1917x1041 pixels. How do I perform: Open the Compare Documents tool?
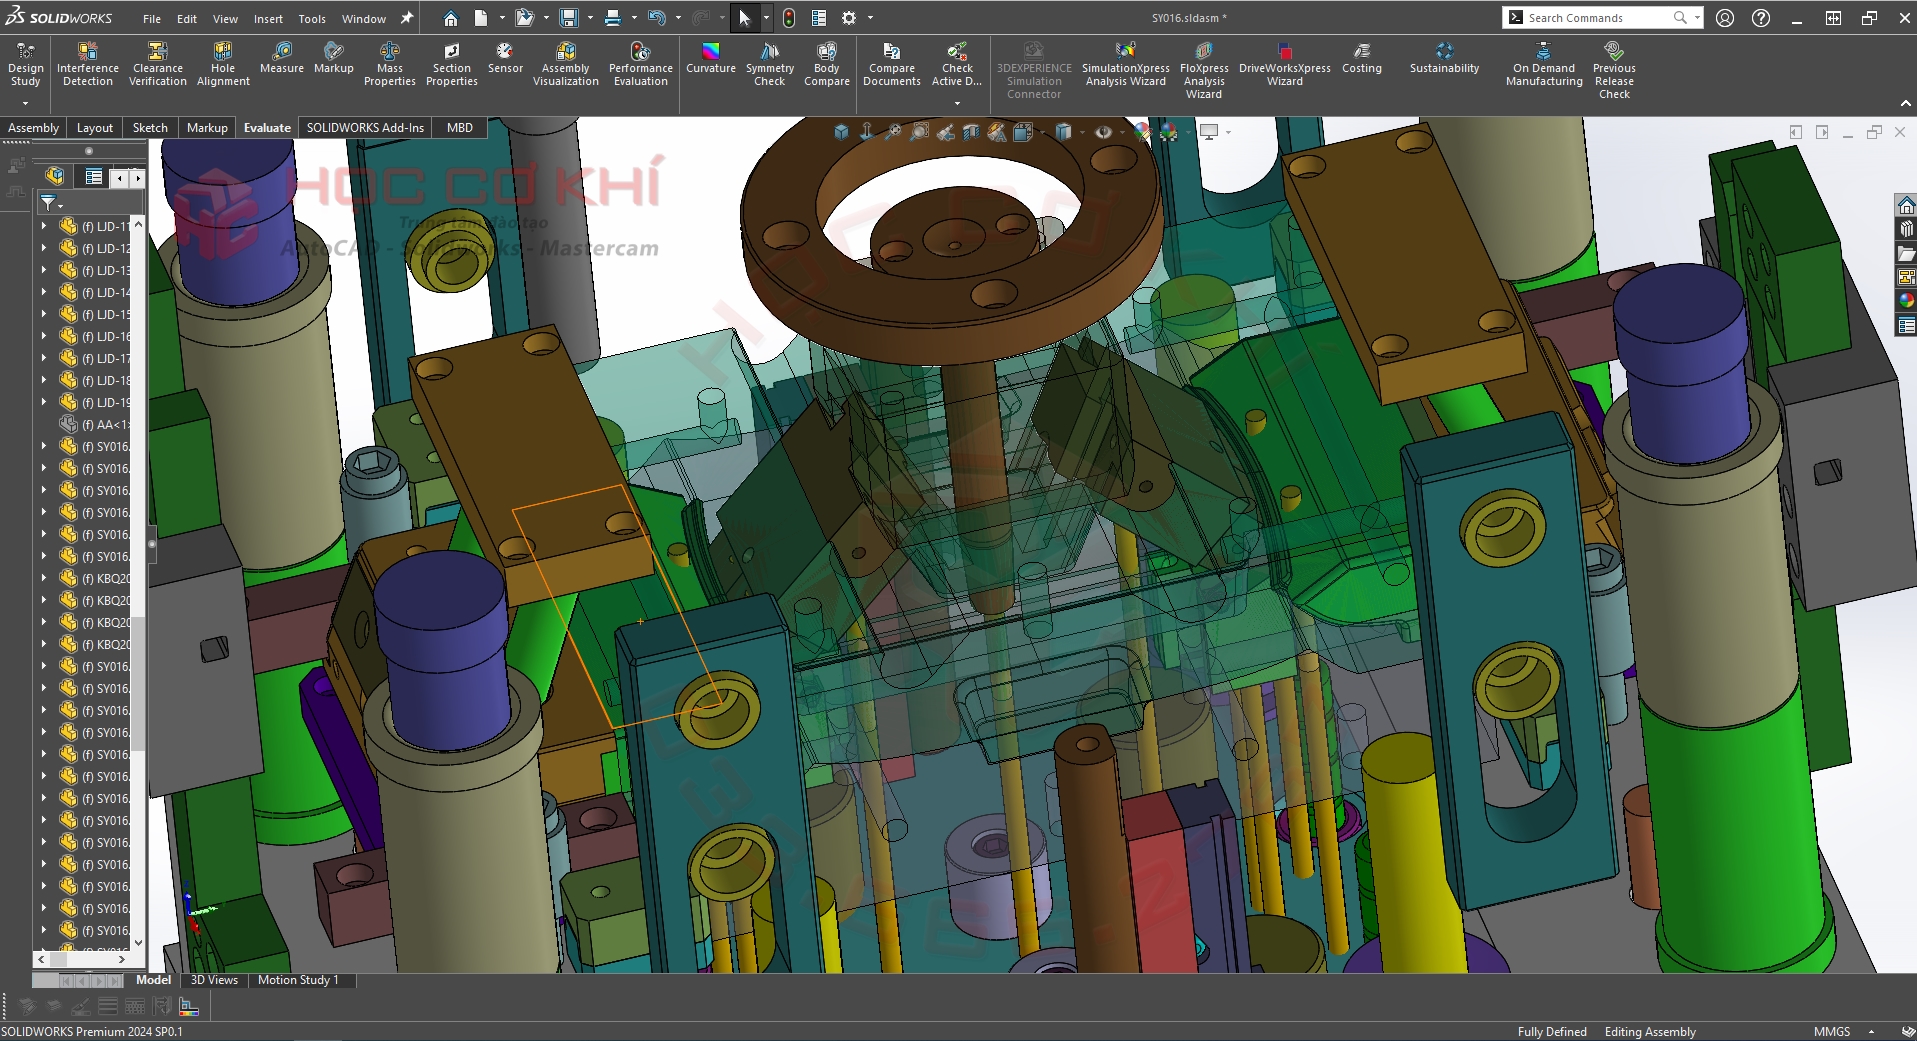892,65
